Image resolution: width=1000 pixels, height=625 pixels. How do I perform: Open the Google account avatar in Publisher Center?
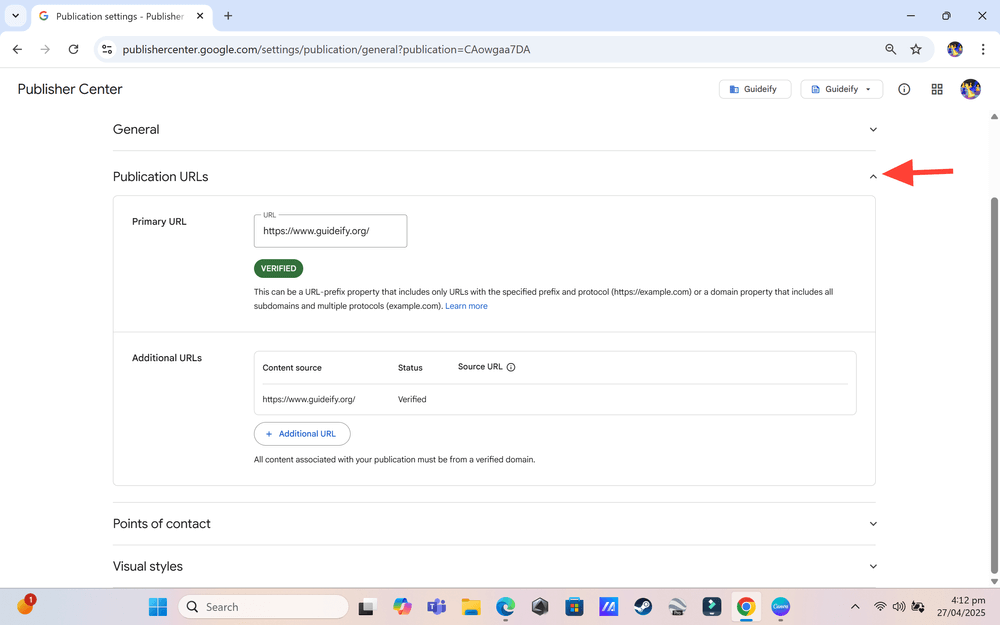[x=970, y=89]
